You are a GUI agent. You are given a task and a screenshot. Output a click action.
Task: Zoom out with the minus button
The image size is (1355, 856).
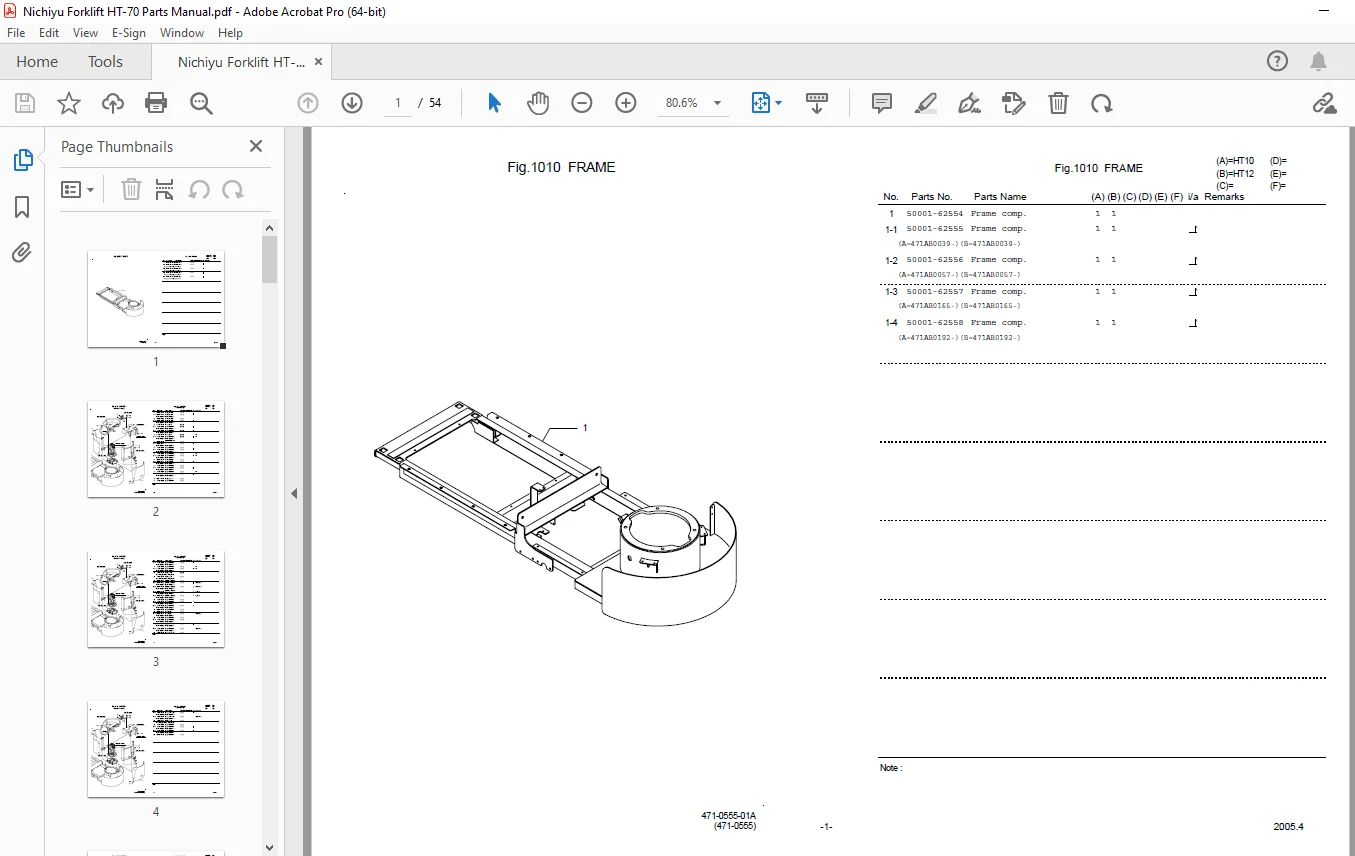click(582, 103)
